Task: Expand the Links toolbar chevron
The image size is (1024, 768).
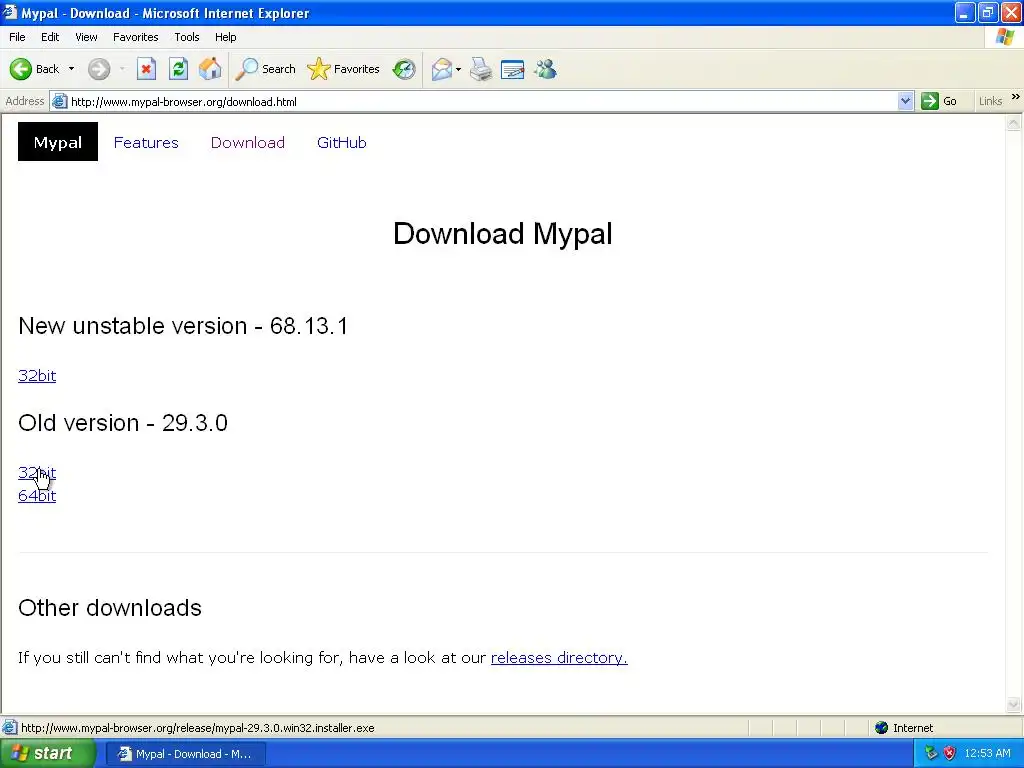Action: (x=1016, y=97)
